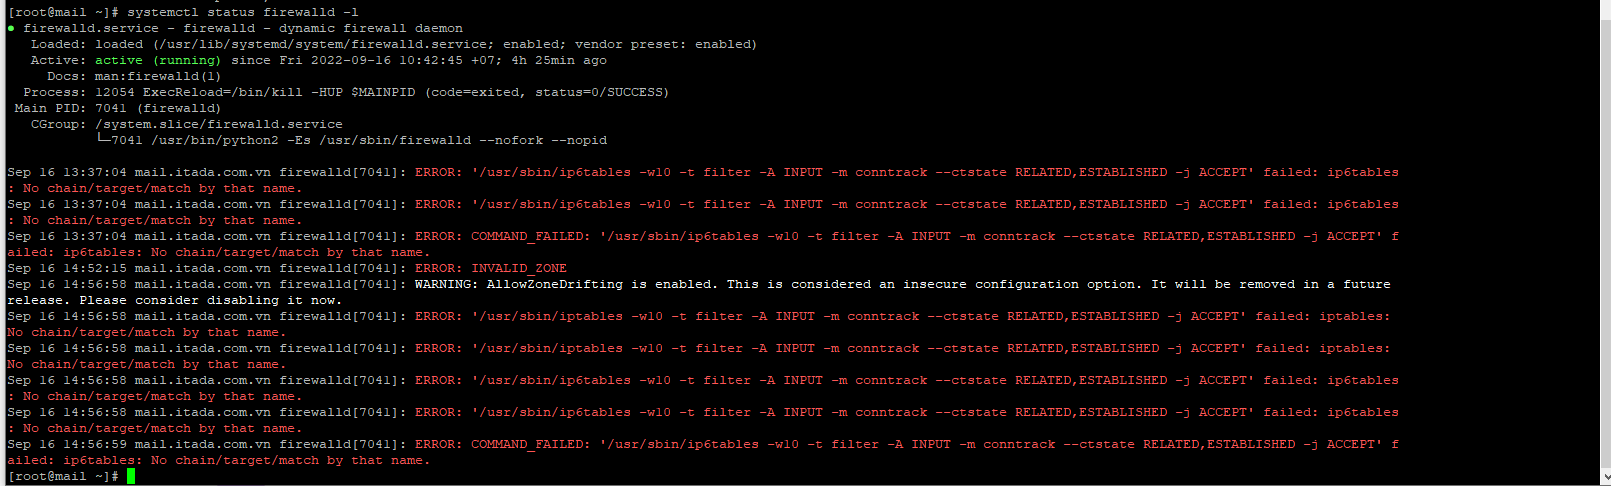Screen dimensions: 1611x486
Task: Click the green firewalld status dot
Action: pyautogui.click(x=11, y=29)
